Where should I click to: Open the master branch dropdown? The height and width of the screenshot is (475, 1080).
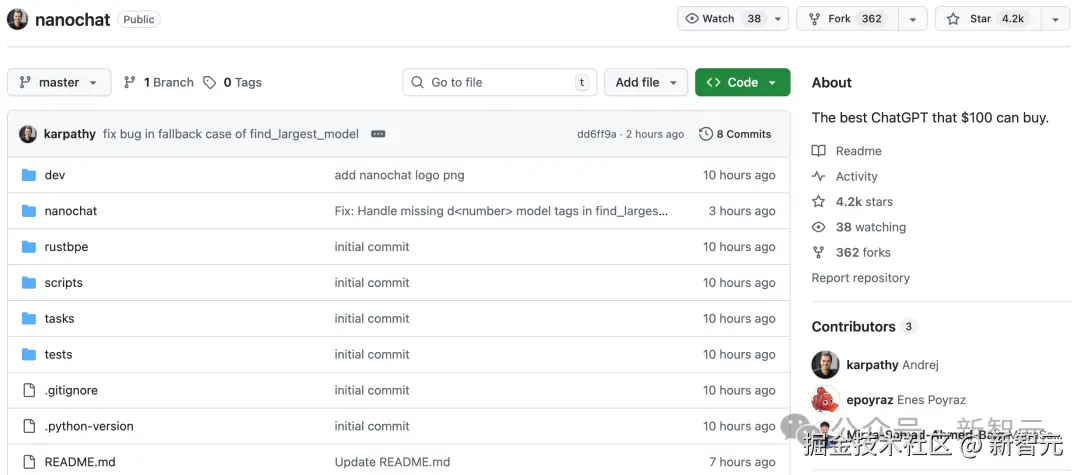[59, 83]
